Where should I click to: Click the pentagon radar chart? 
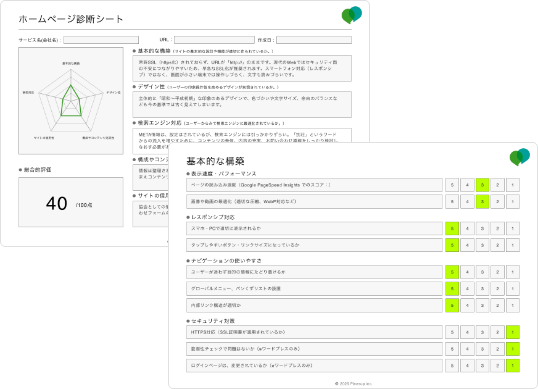(x=71, y=101)
